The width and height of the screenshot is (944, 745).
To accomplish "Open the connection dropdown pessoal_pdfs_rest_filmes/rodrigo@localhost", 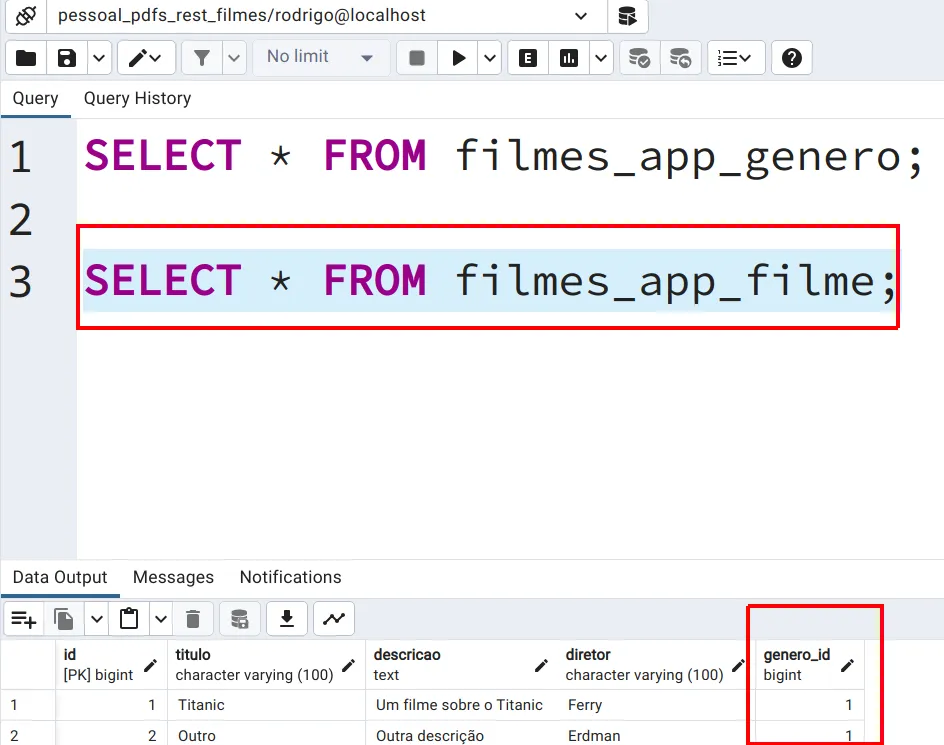I will click(326, 16).
